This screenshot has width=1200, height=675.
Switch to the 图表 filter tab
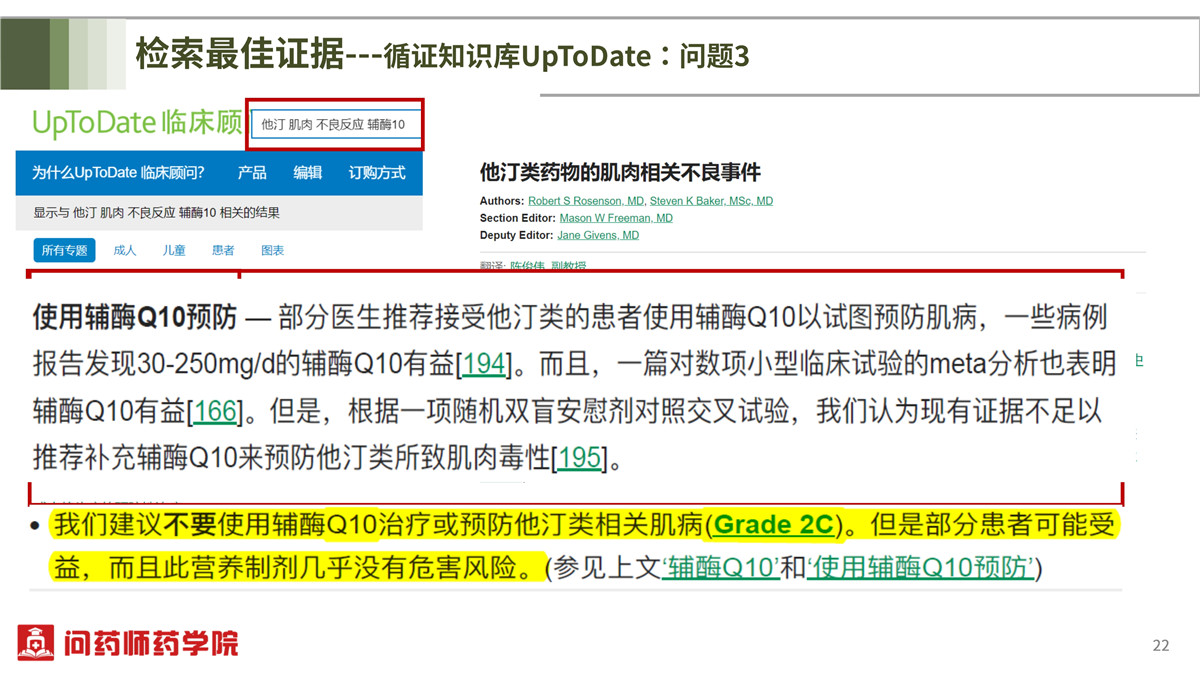pyautogui.click(x=272, y=250)
